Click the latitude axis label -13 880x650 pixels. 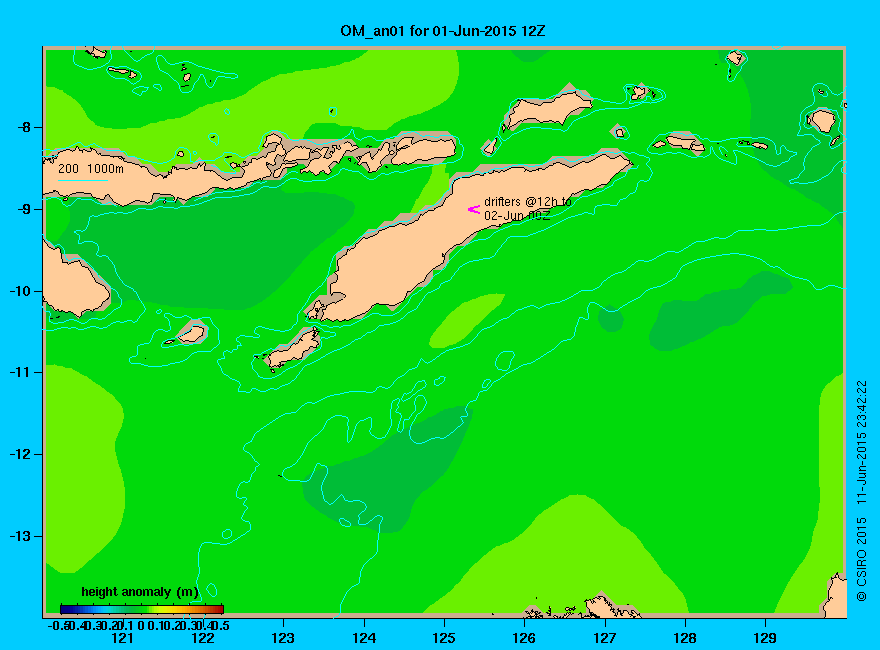(x=20, y=537)
